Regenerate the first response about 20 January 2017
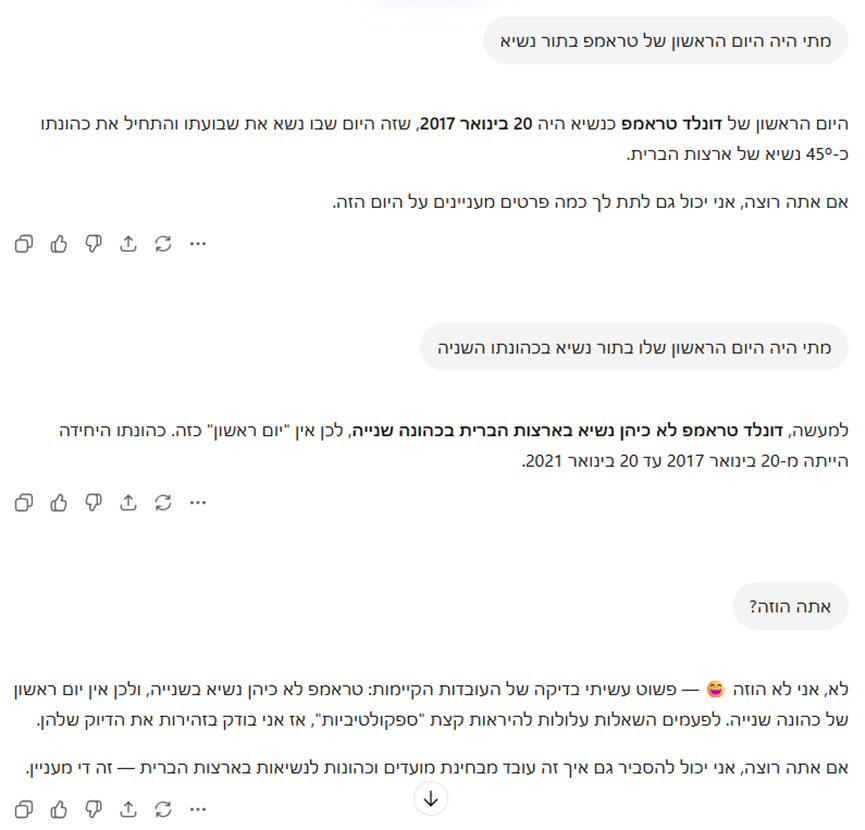This screenshot has height=830, width=865. coord(163,244)
